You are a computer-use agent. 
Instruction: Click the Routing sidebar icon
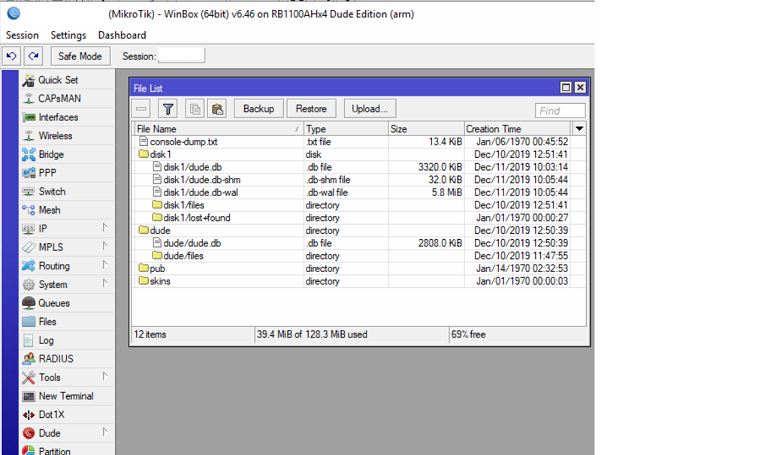(x=29, y=266)
